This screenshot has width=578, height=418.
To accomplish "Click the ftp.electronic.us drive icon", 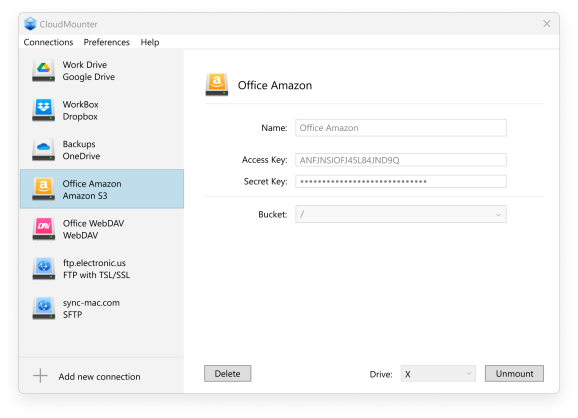I will tap(43, 268).
